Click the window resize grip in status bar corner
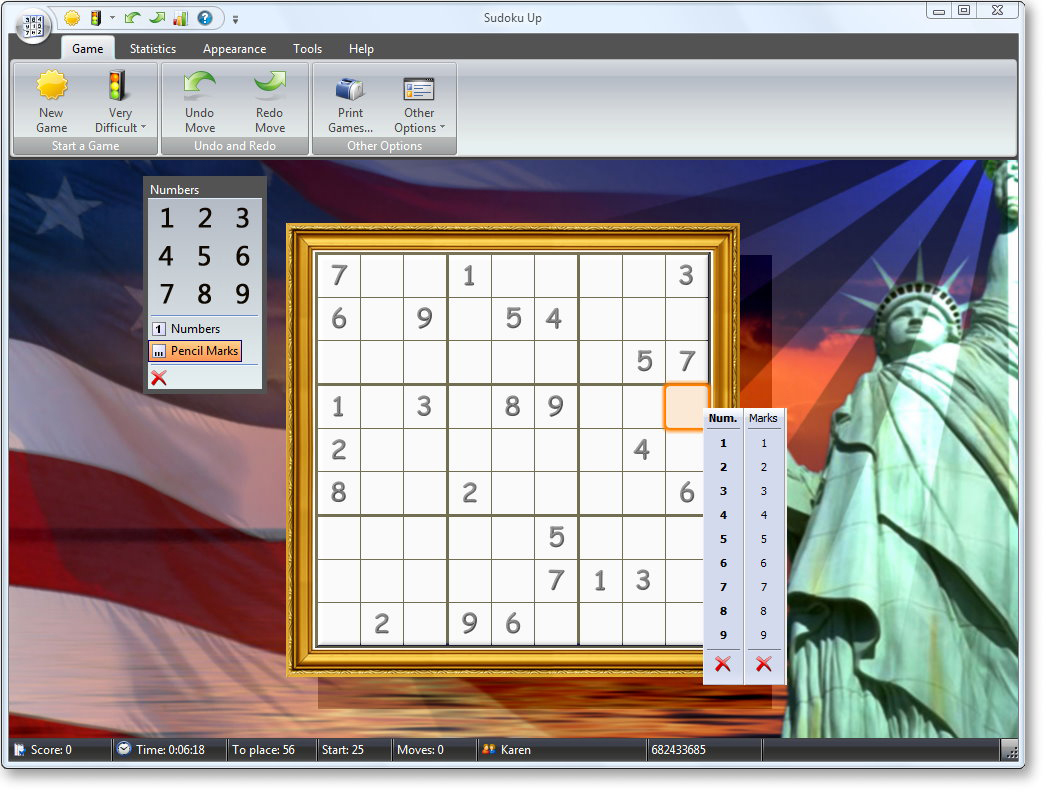The width and height of the screenshot is (1049, 796). (1012, 753)
